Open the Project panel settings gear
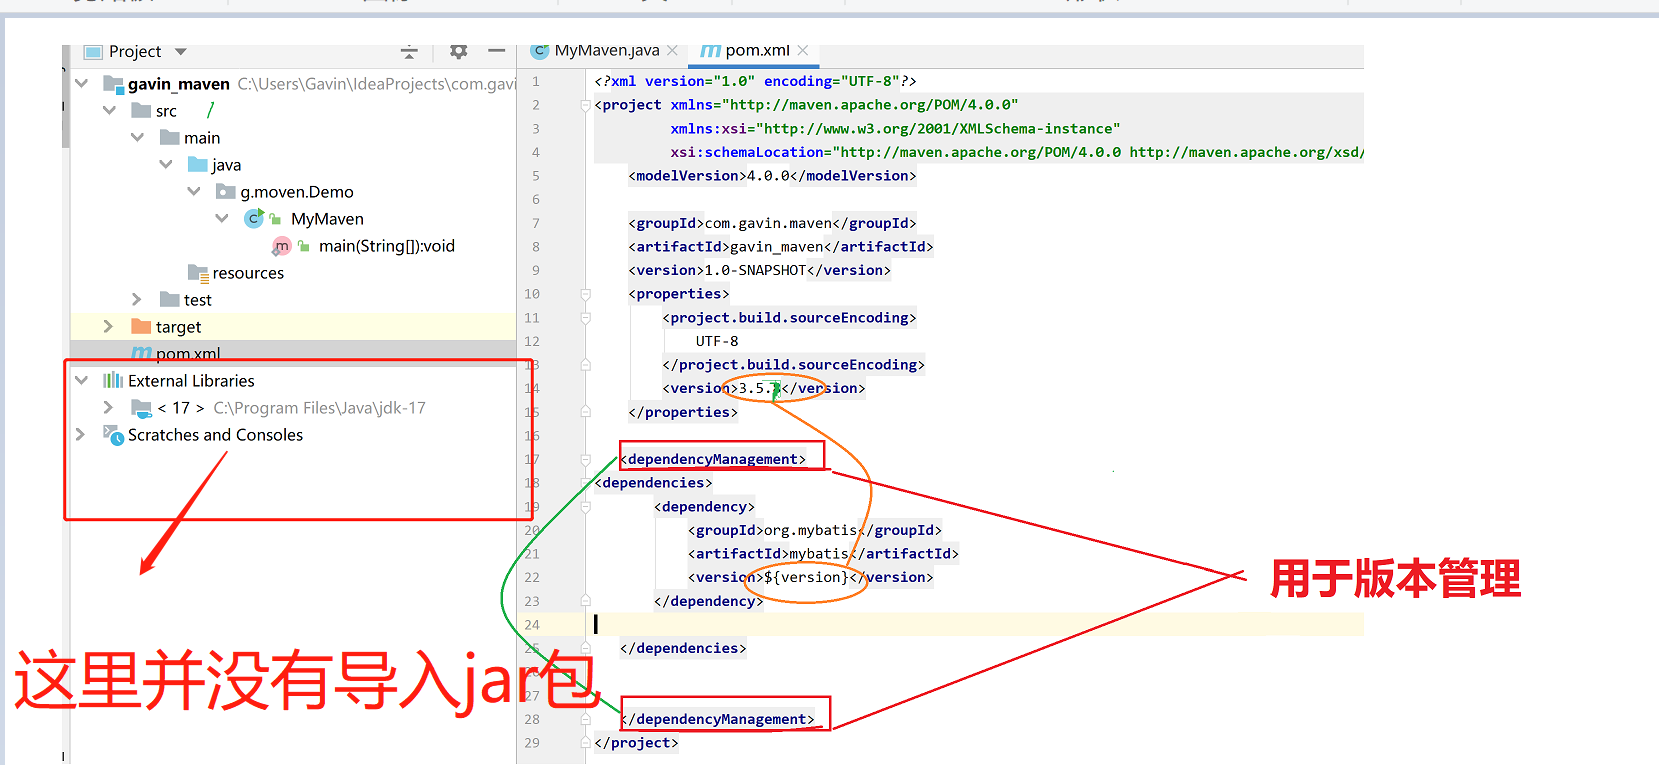Screen dimensions: 1659x765 tap(458, 51)
